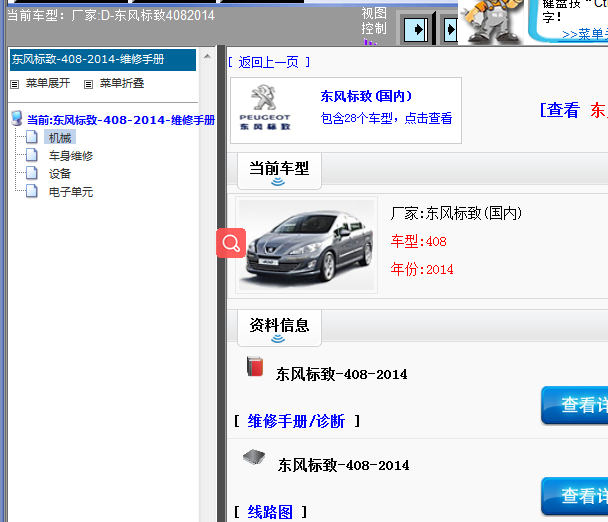
Task: Click second view control arrow button
Action: (451, 29)
